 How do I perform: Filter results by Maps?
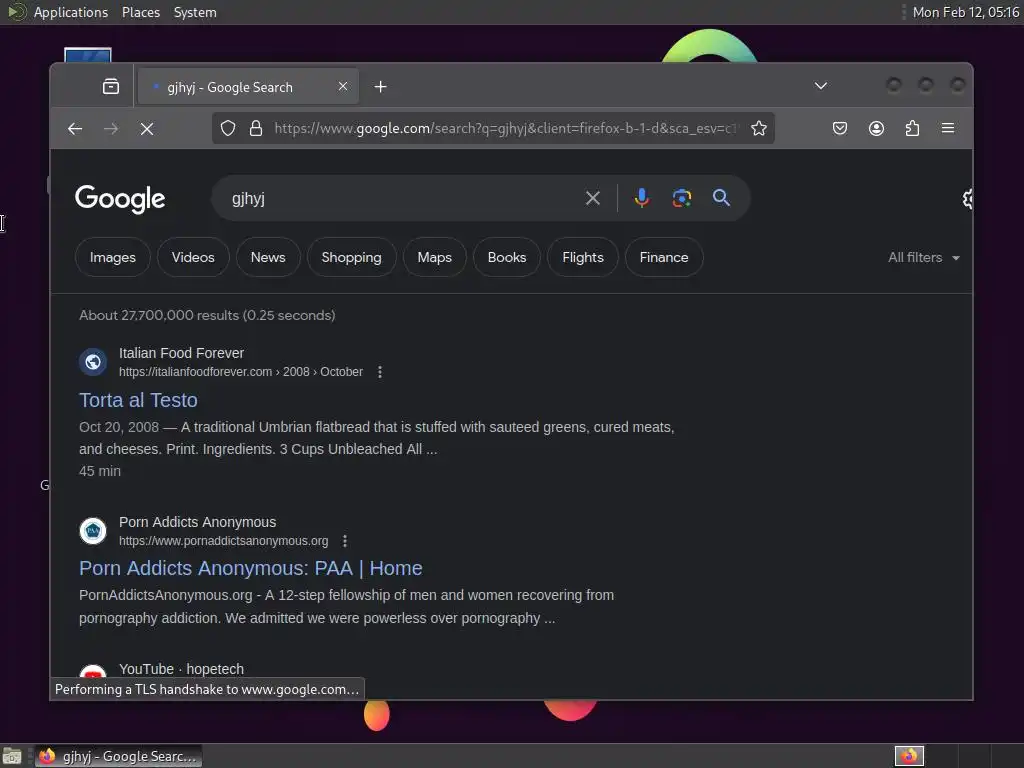435,257
